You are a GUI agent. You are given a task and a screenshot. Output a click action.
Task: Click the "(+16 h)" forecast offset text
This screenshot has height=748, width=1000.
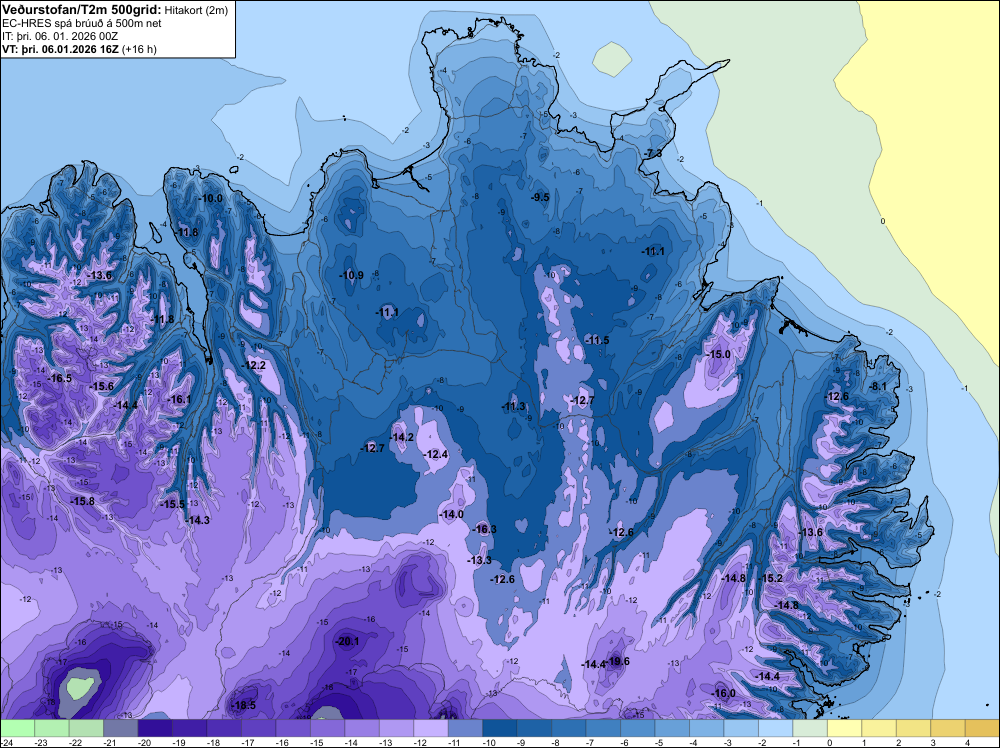(x=139, y=49)
